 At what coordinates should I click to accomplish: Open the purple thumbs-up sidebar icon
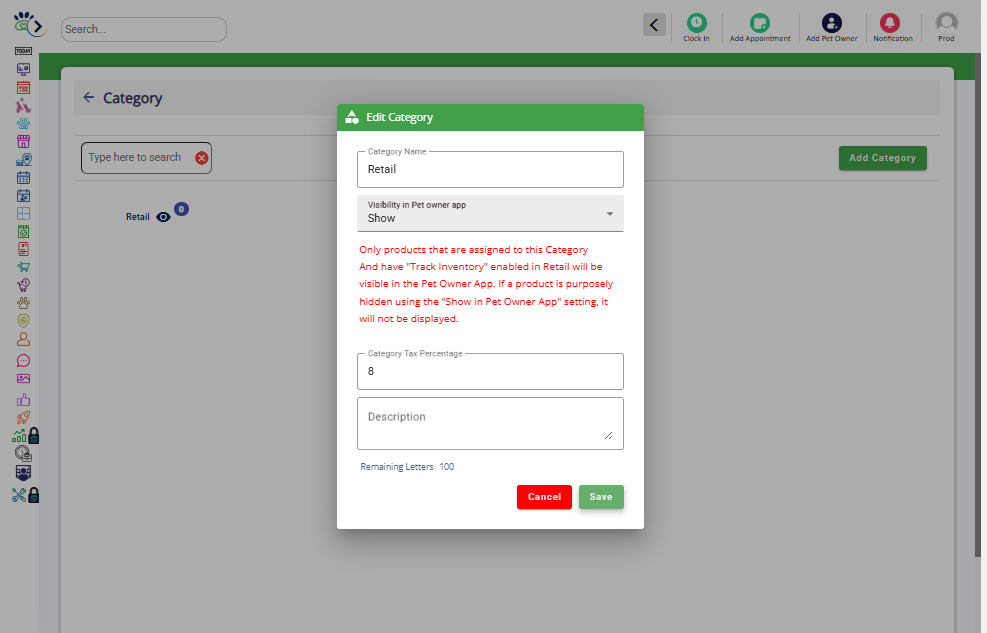tap(23, 400)
